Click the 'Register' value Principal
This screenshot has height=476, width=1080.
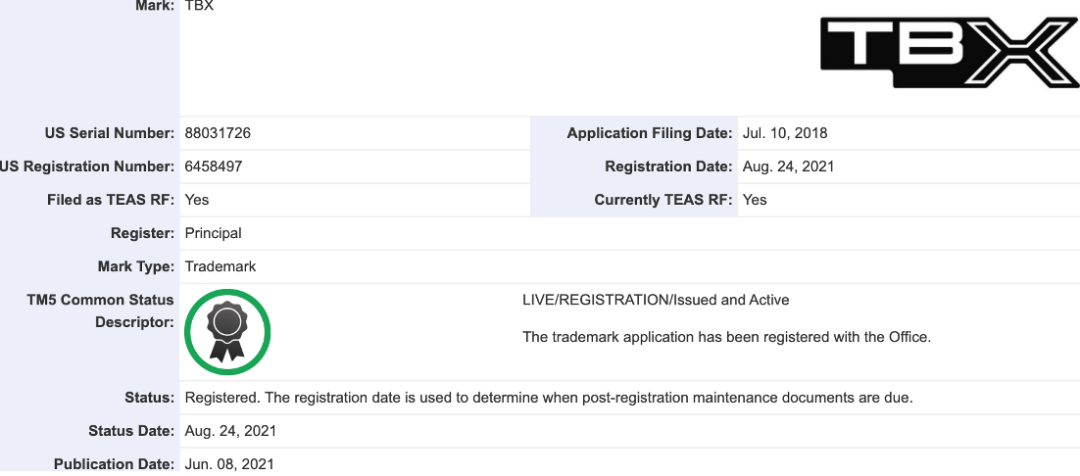(x=213, y=233)
